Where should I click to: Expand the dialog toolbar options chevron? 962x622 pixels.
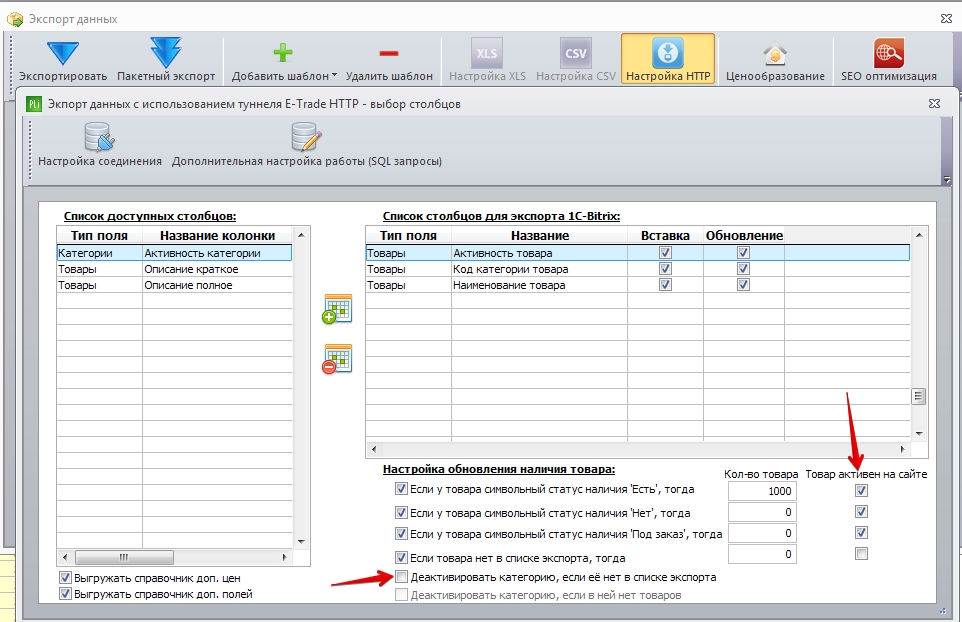point(946,179)
